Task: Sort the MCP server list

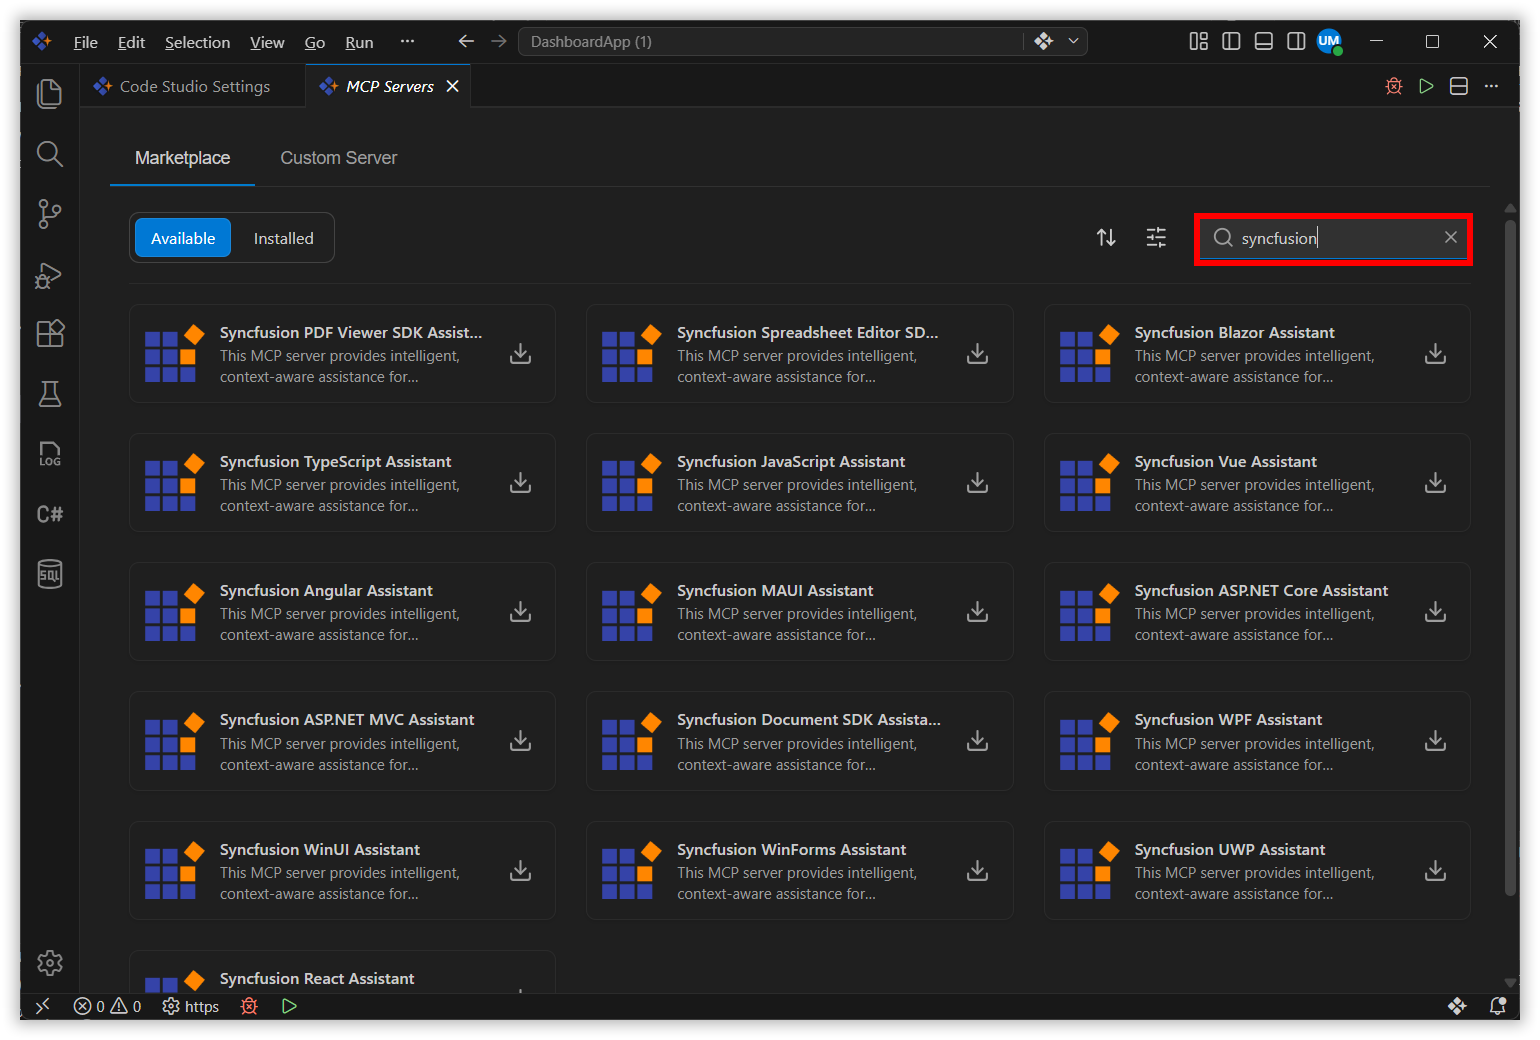Action: 1106,238
